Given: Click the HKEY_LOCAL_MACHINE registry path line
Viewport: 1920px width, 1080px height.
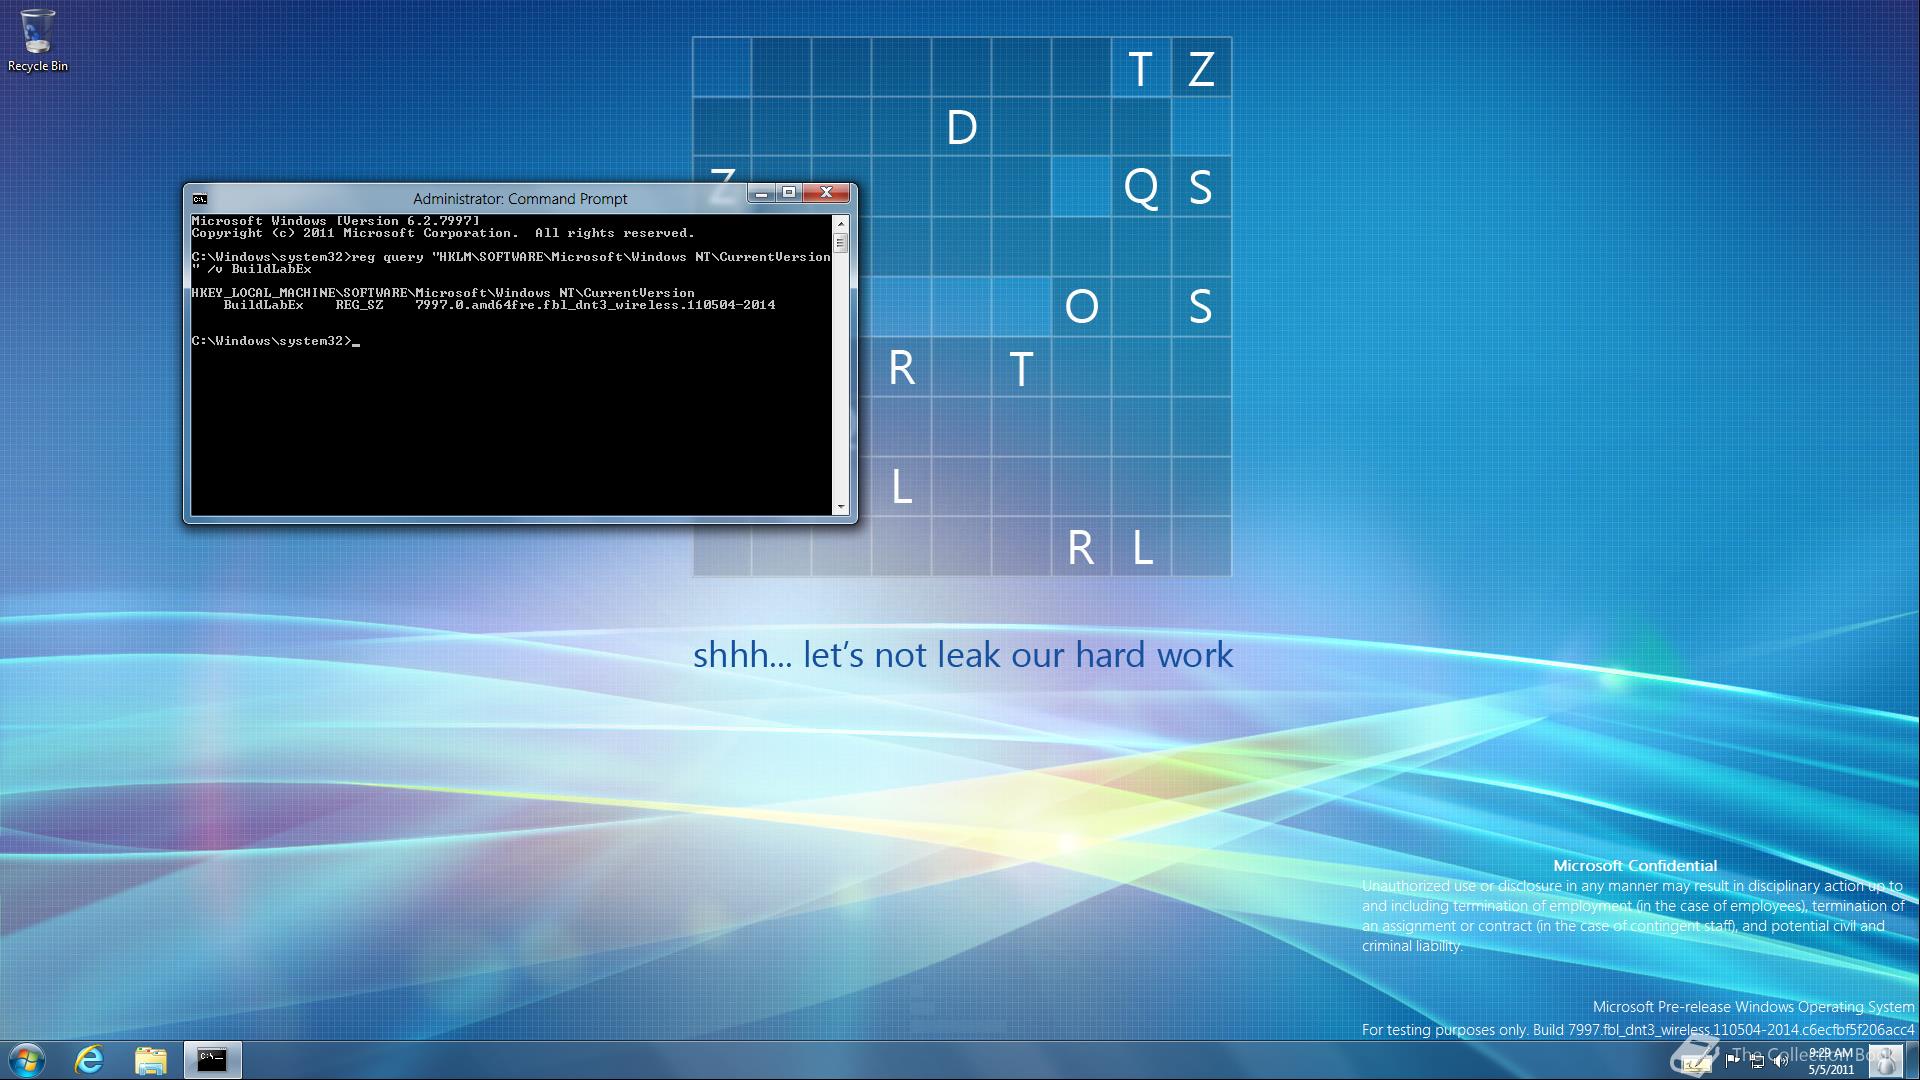Looking at the screenshot, I should tap(443, 293).
